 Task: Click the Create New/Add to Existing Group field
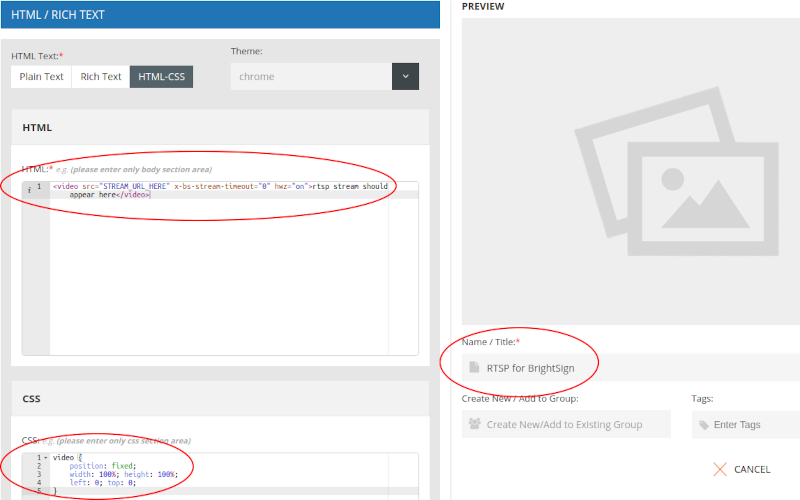coord(566,424)
